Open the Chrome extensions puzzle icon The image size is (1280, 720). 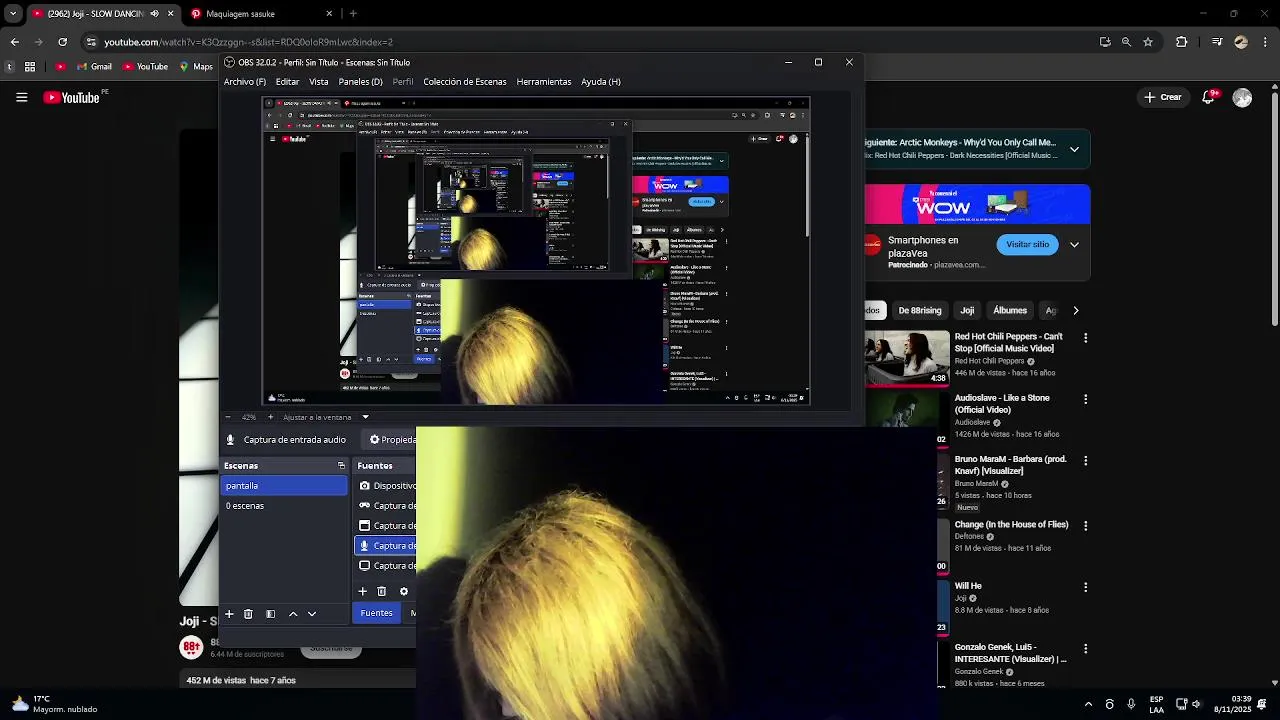coord(1182,42)
